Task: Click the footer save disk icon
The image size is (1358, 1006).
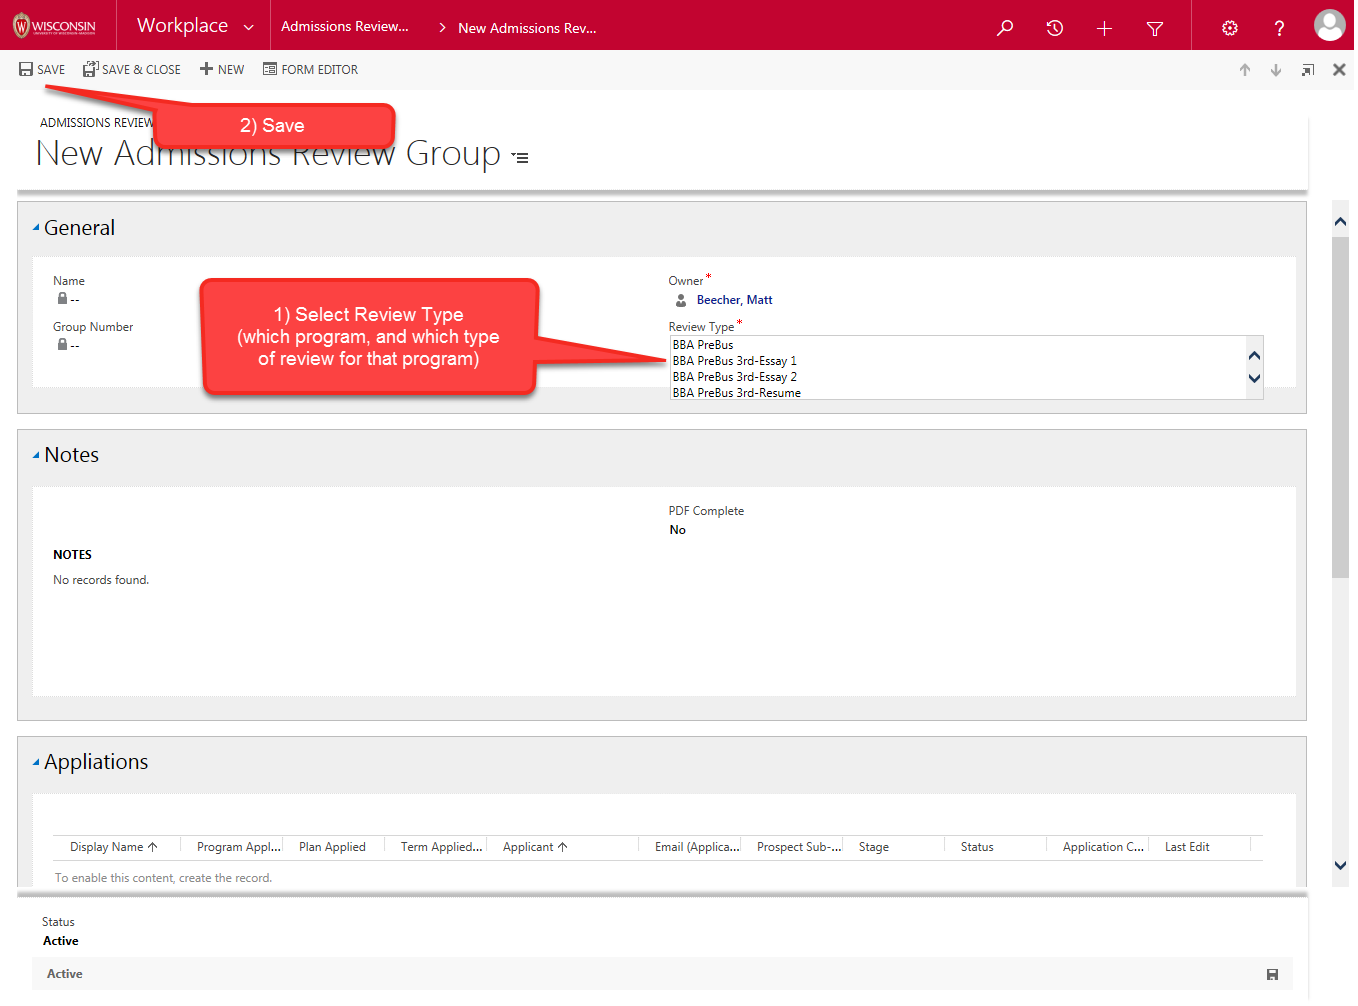Action: (x=1272, y=974)
